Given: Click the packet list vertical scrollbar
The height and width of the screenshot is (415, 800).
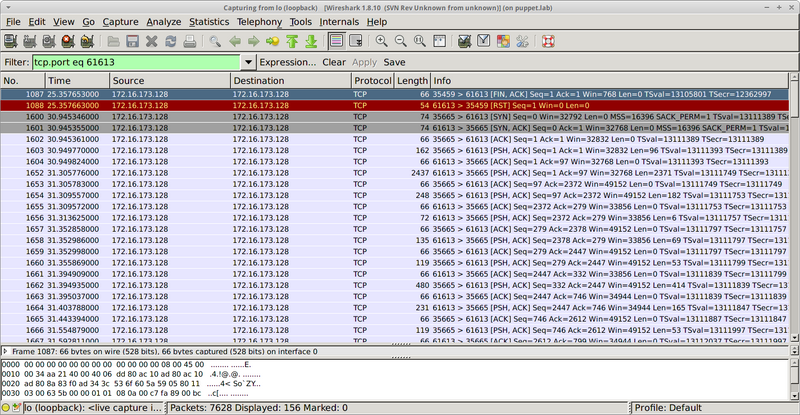Looking at the screenshot, I should click(x=794, y=207).
